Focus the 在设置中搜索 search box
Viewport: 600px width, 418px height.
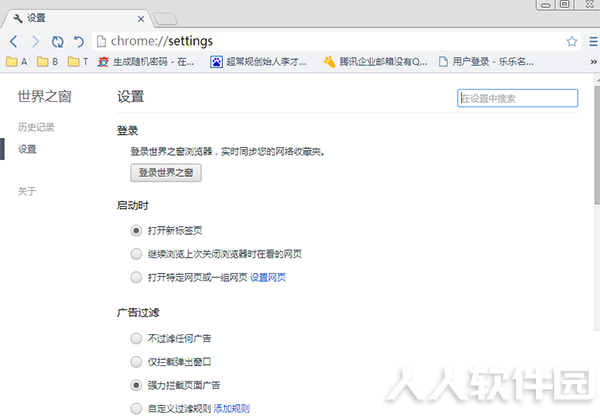click(517, 98)
